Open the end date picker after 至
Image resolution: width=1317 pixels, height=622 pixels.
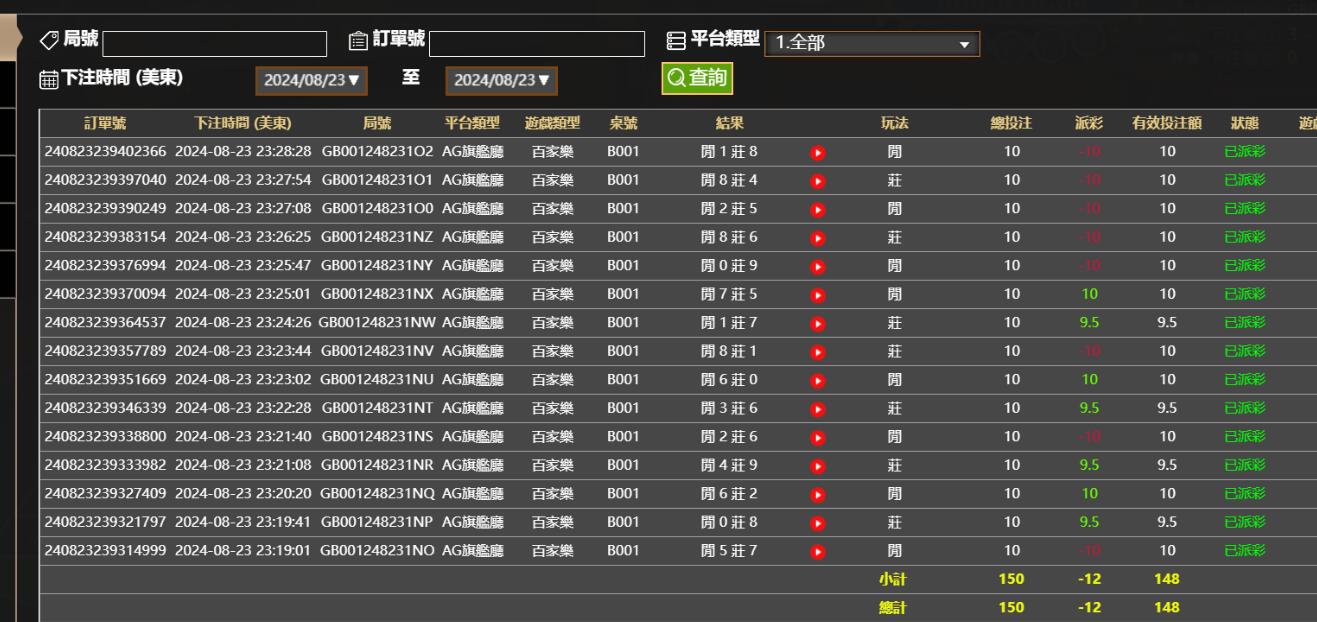[503, 79]
